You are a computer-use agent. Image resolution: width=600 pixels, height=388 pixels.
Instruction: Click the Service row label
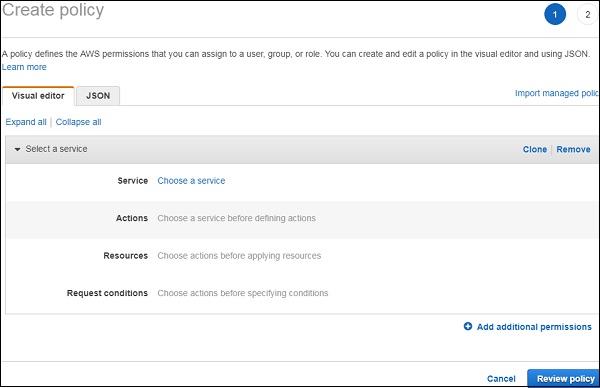click(x=132, y=181)
